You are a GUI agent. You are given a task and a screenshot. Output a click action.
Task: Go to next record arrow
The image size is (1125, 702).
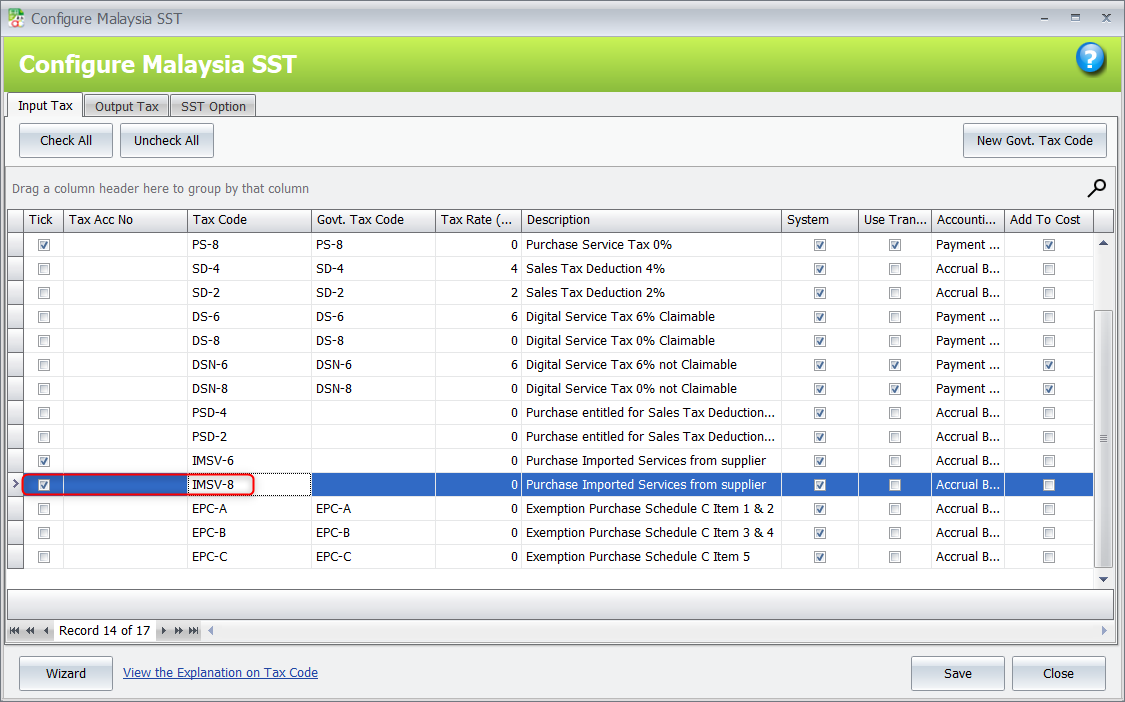[x=164, y=631]
